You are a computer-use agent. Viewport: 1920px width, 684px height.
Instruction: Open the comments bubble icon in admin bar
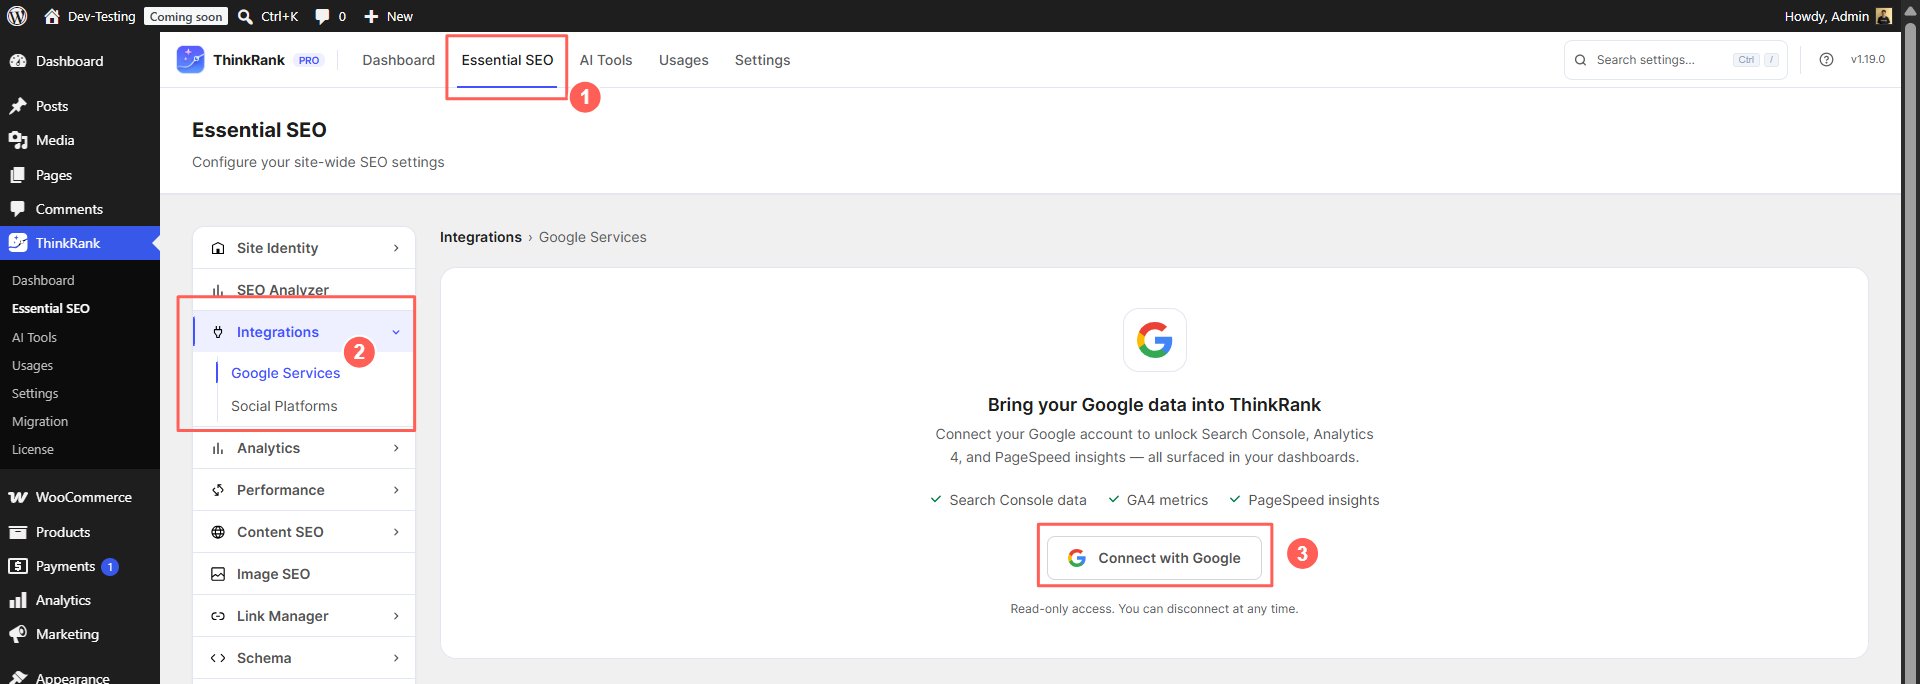tap(322, 16)
